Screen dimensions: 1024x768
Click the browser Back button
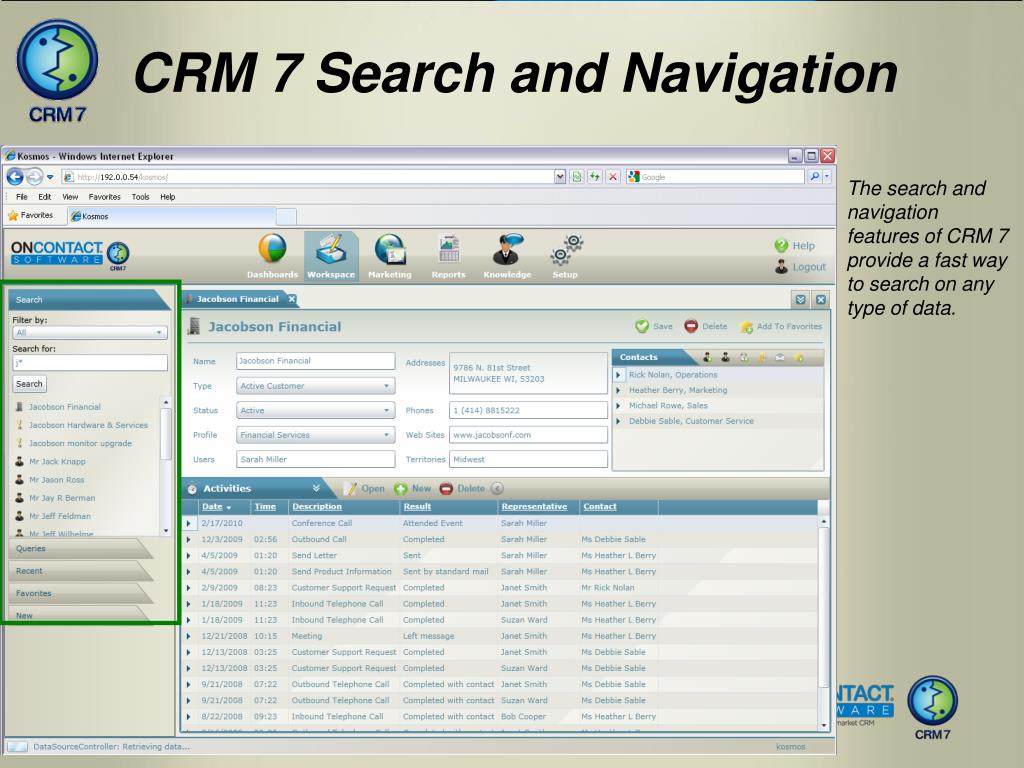pos(15,176)
